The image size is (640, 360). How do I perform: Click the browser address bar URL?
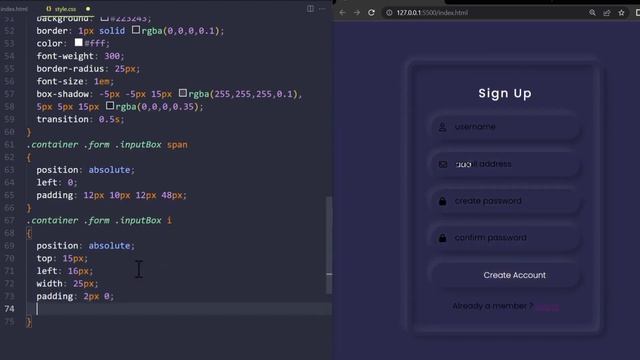(432, 13)
